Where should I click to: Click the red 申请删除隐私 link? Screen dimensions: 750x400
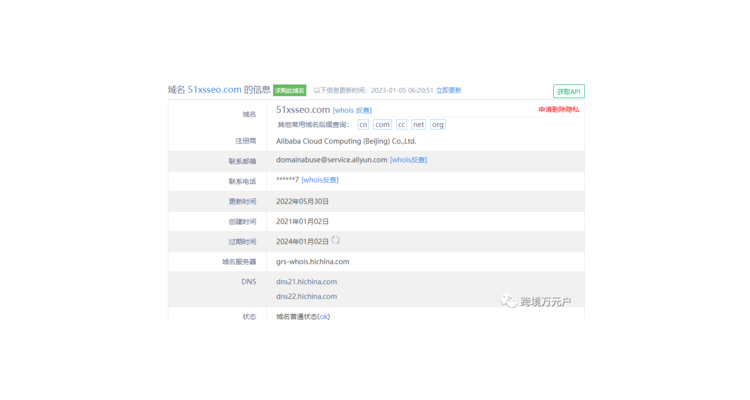coord(559,110)
